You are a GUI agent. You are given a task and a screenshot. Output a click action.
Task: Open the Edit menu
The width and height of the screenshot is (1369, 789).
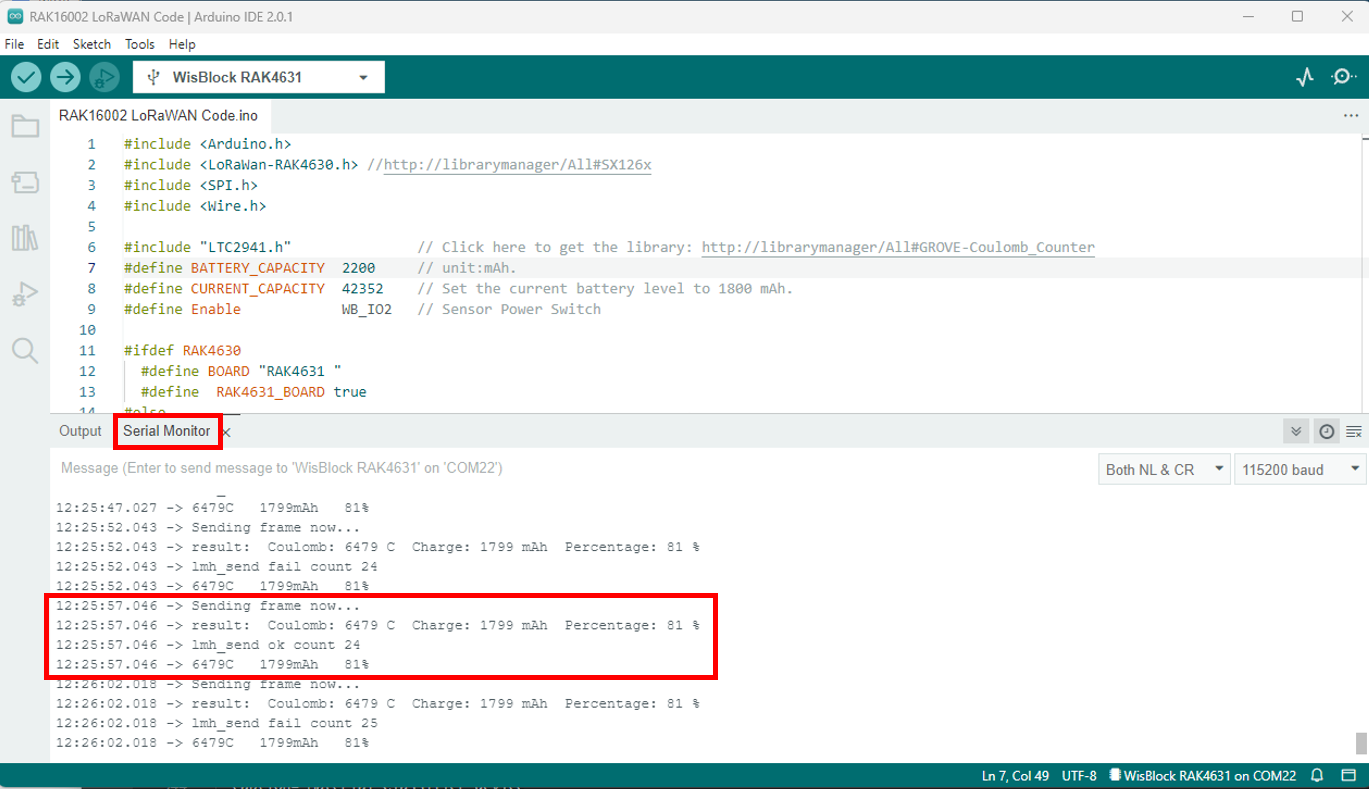(48, 44)
